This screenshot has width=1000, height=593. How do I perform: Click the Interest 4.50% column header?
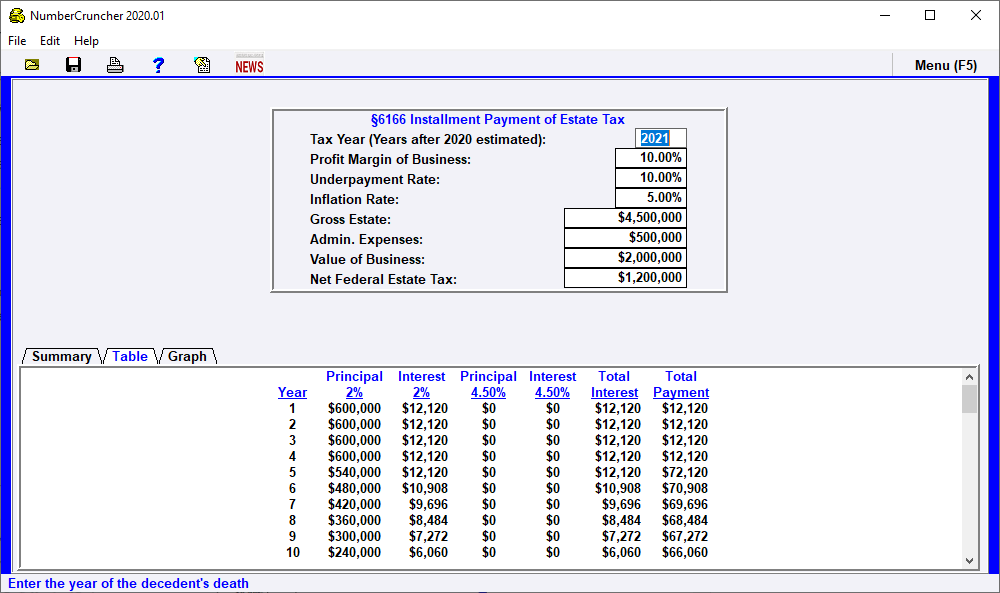(552, 384)
